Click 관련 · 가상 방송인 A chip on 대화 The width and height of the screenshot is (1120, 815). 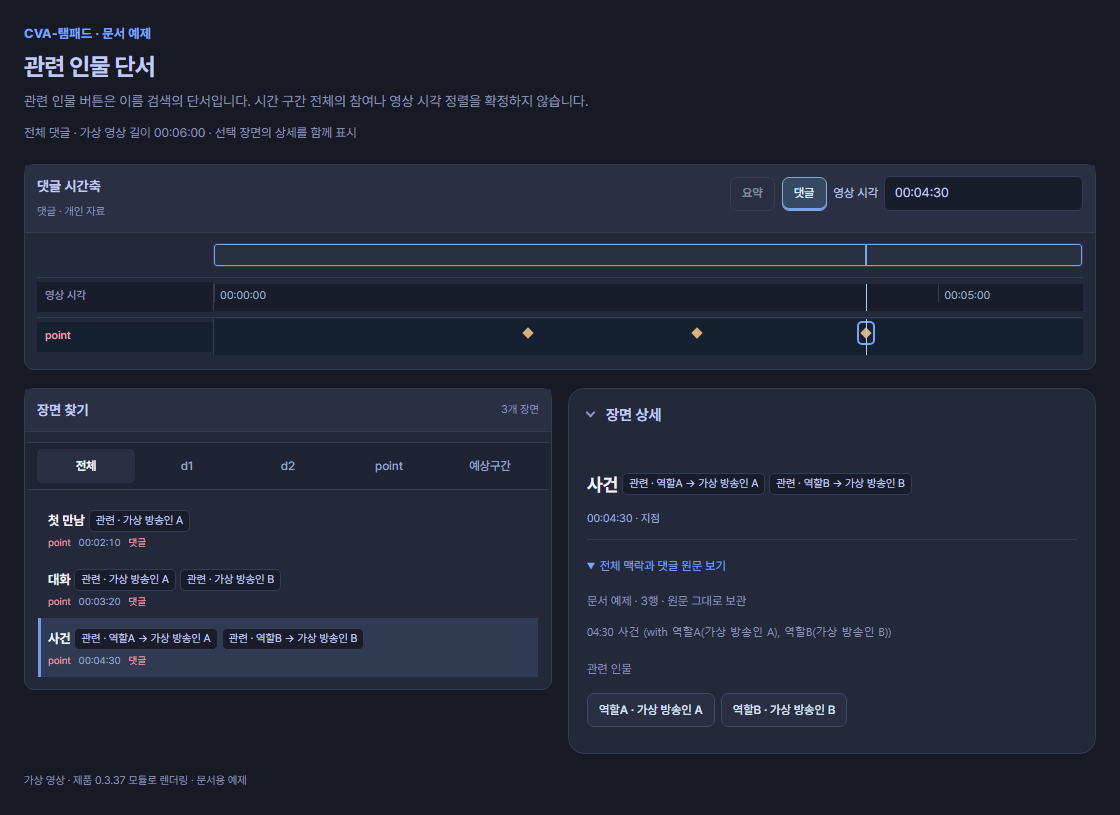pos(125,579)
